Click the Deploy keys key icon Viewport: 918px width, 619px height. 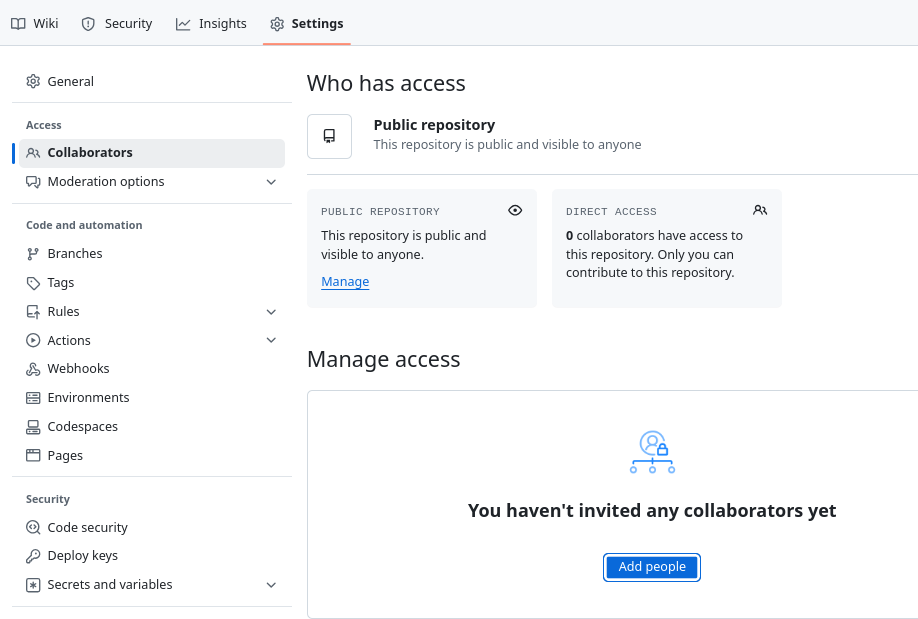click(32, 555)
